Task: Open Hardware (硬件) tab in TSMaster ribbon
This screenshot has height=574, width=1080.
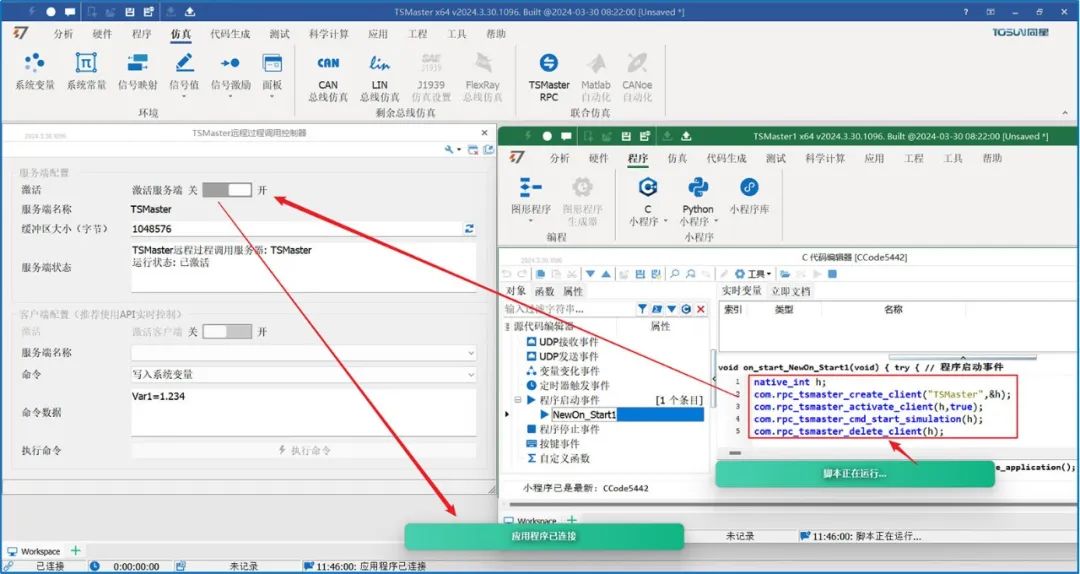Action: click(x=102, y=34)
